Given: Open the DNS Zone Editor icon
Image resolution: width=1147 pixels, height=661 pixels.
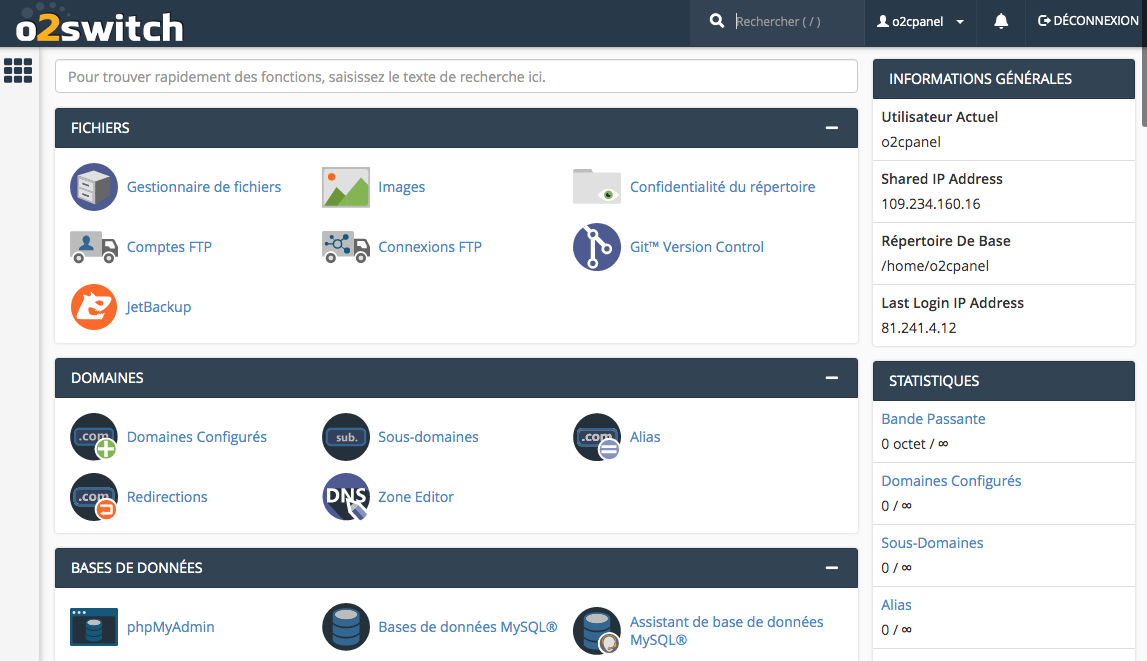Looking at the screenshot, I should (x=346, y=496).
